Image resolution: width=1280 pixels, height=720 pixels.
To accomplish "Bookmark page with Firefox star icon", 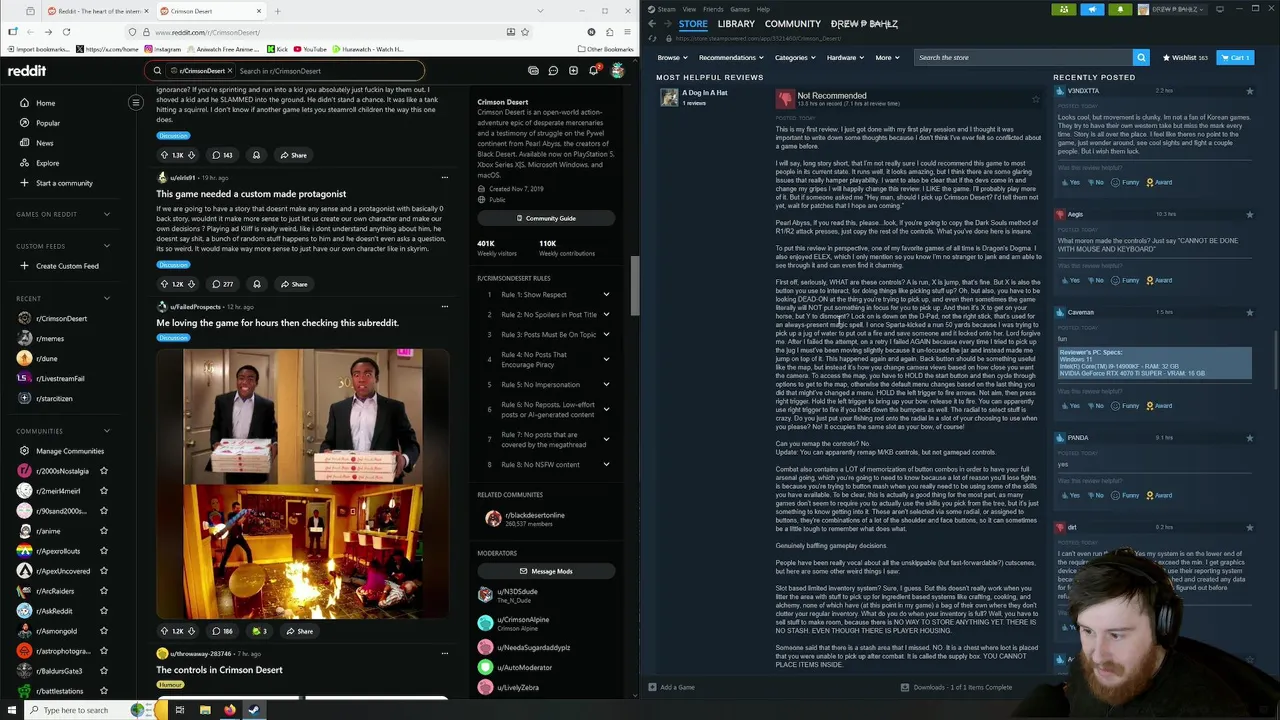I will point(524,32).
